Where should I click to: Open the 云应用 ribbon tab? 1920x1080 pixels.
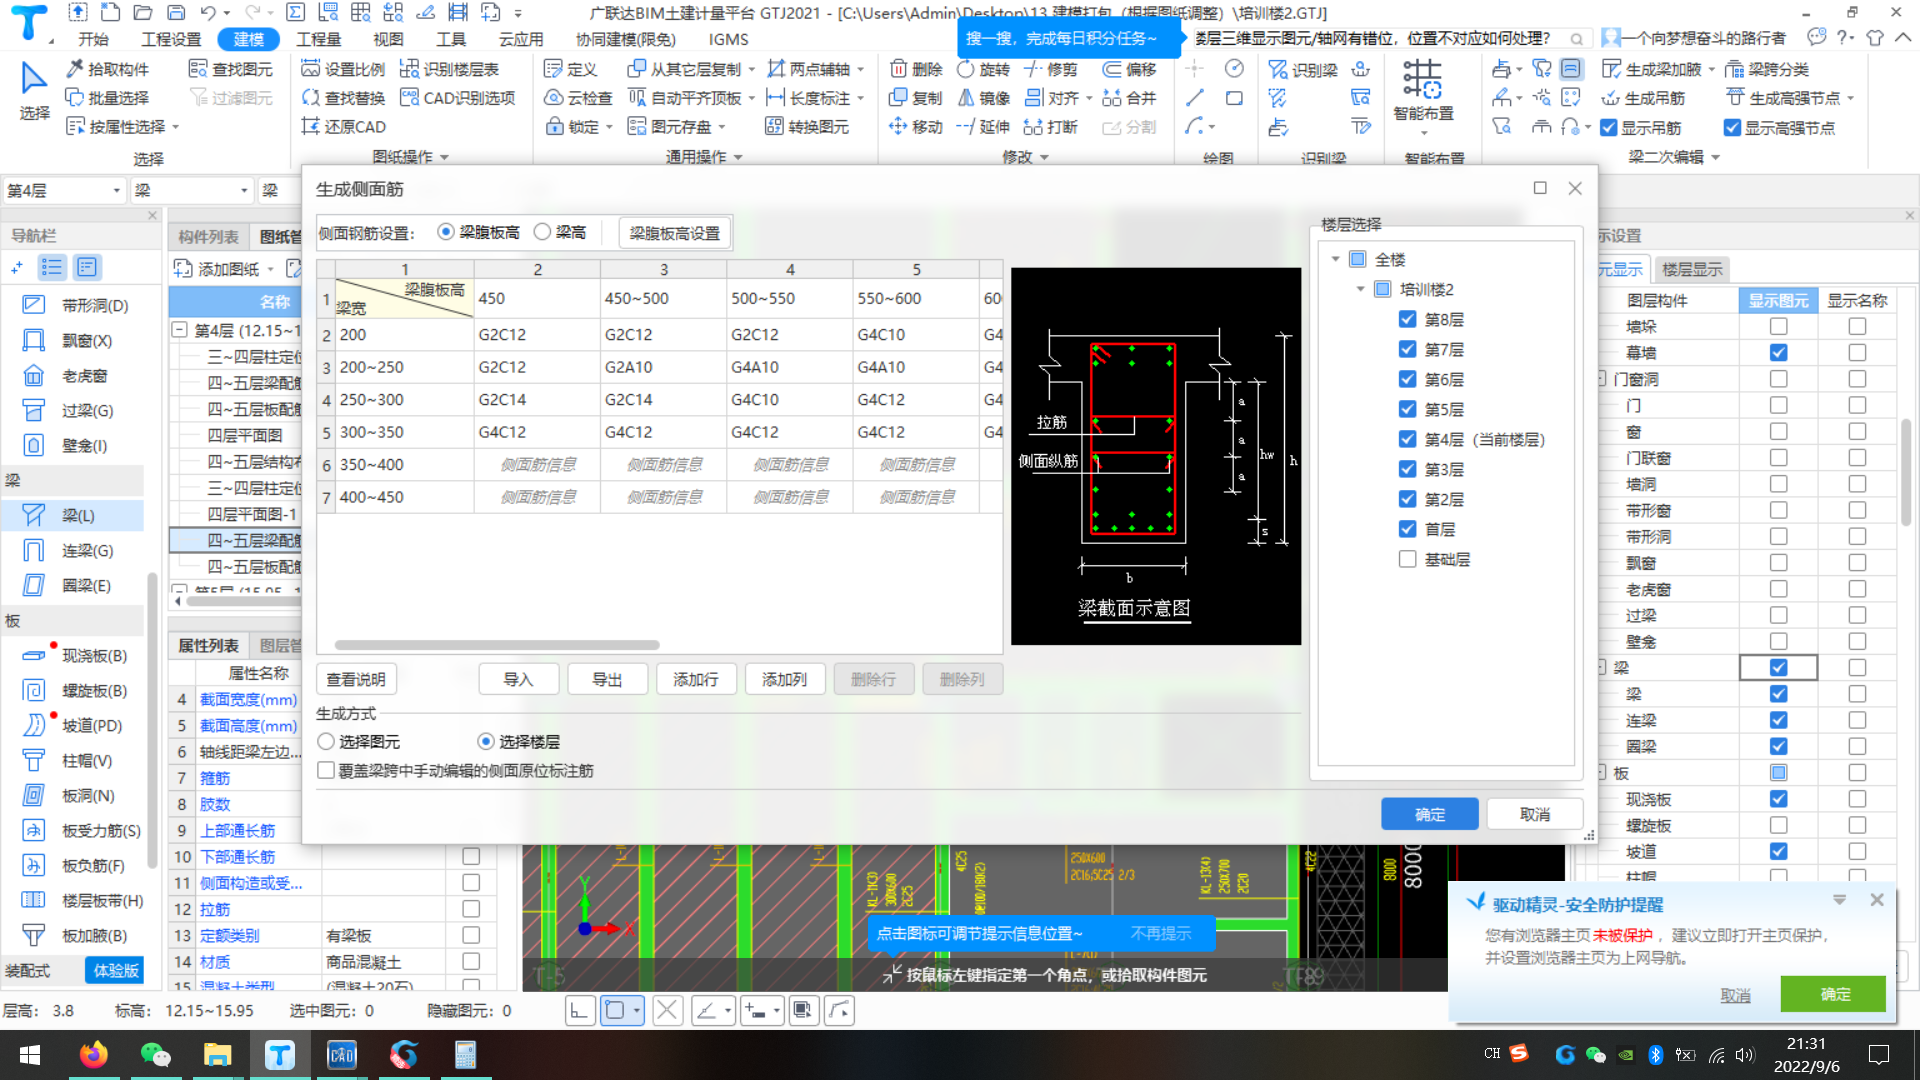(x=521, y=39)
